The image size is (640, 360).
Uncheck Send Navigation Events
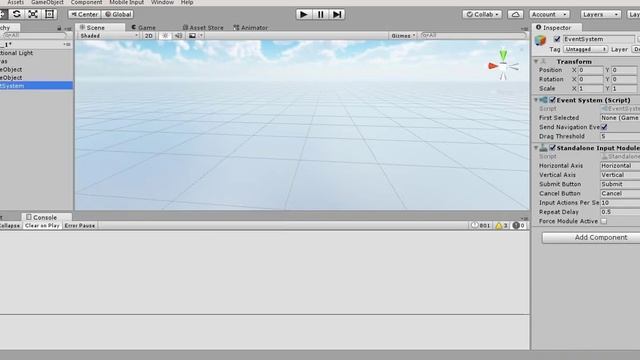[604, 127]
